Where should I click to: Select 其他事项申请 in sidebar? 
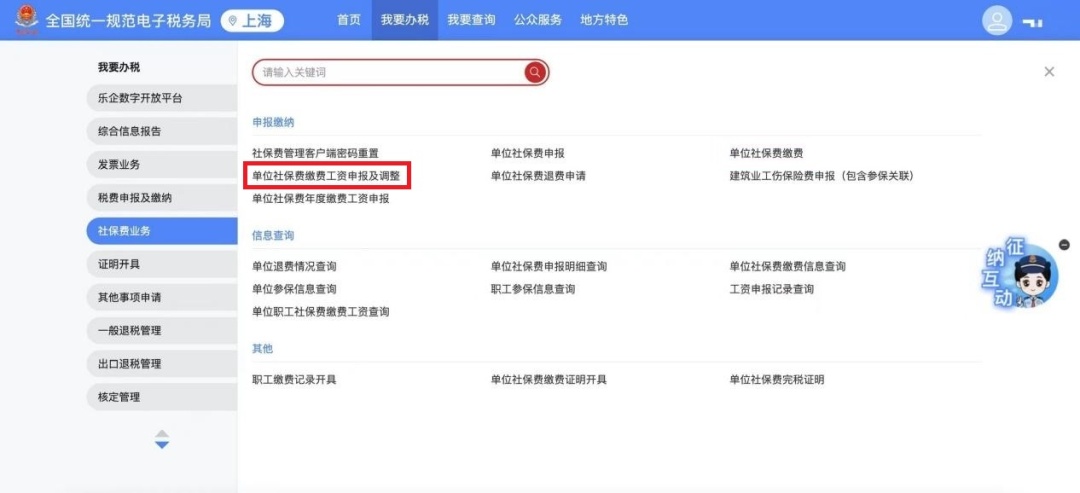coord(162,297)
